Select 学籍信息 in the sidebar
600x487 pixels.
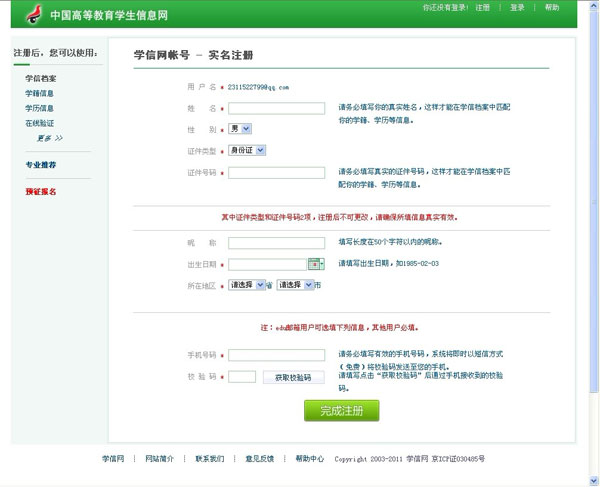tap(40, 93)
